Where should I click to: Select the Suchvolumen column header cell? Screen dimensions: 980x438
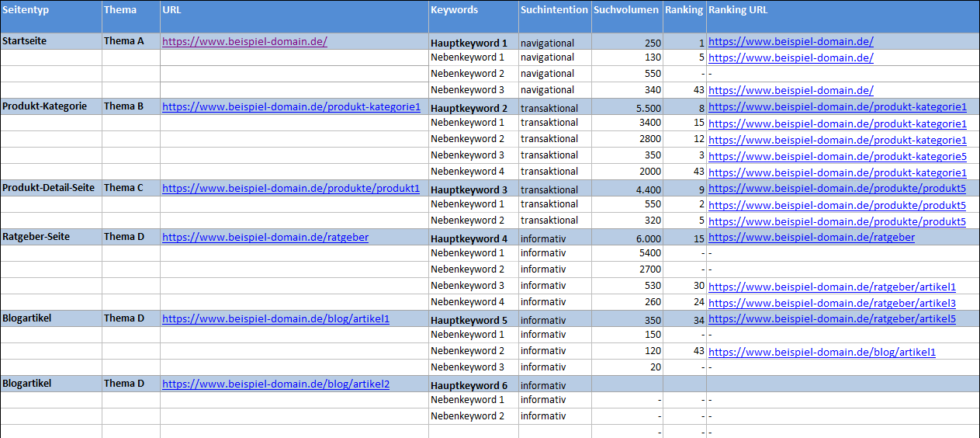pos(627,17)
